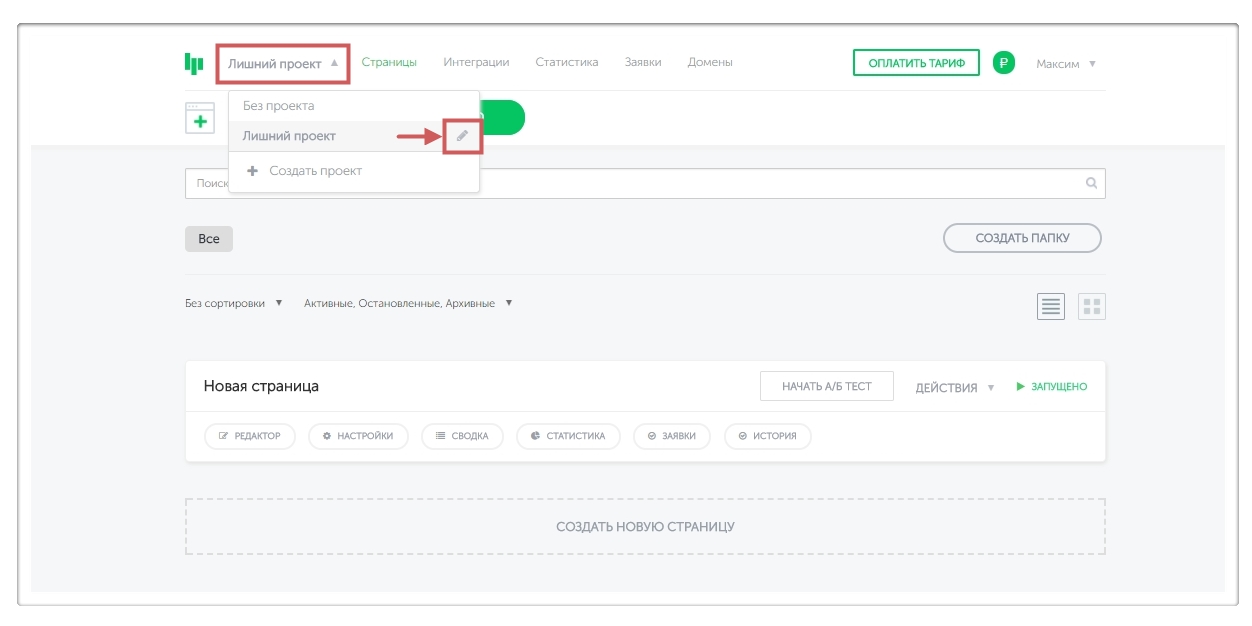Click the add new page plus icon
Image resolution: width=1252 pixels, height=626 pixels.
[x=200, y=119]
